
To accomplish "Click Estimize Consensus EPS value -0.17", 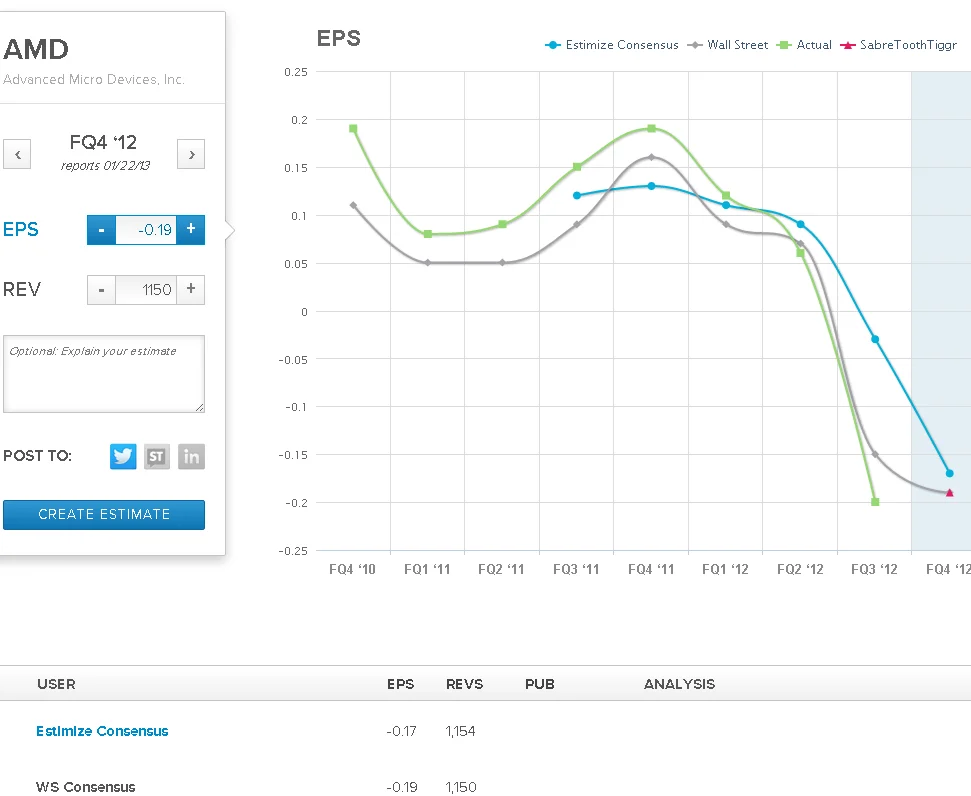I will pos(401,732).
